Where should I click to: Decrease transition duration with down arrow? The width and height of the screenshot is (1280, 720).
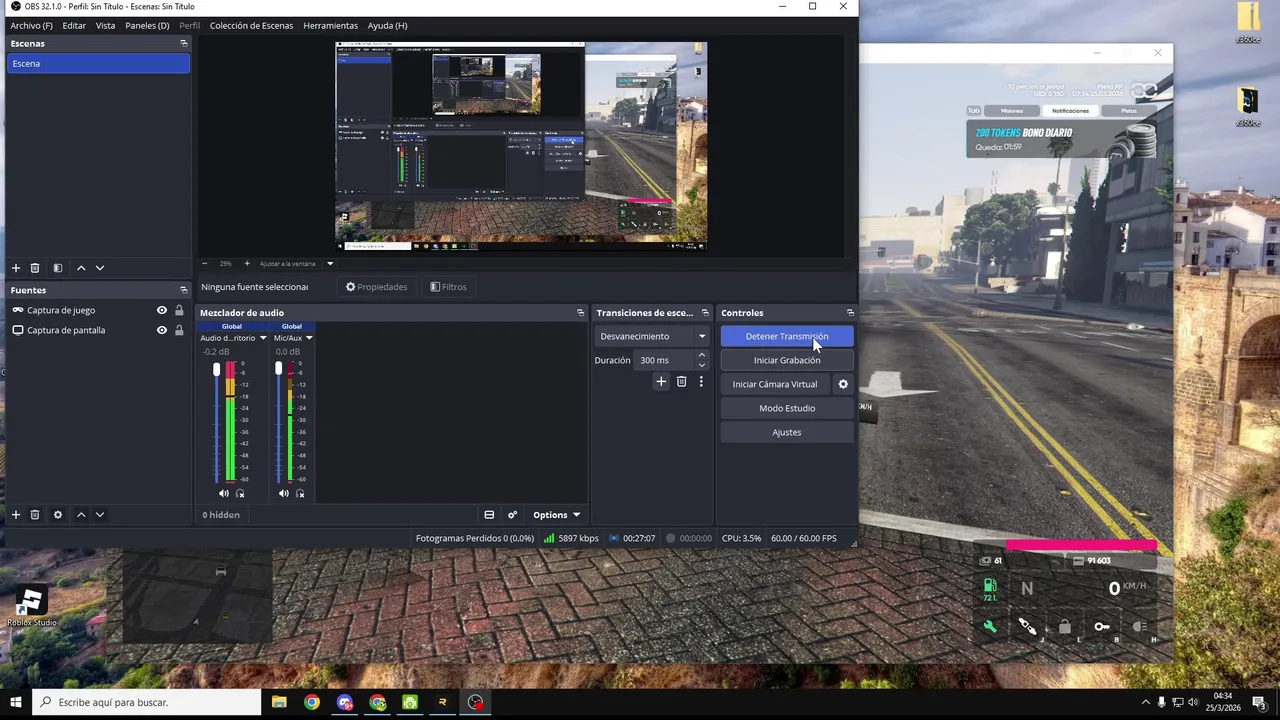click(x=701, y=365)
